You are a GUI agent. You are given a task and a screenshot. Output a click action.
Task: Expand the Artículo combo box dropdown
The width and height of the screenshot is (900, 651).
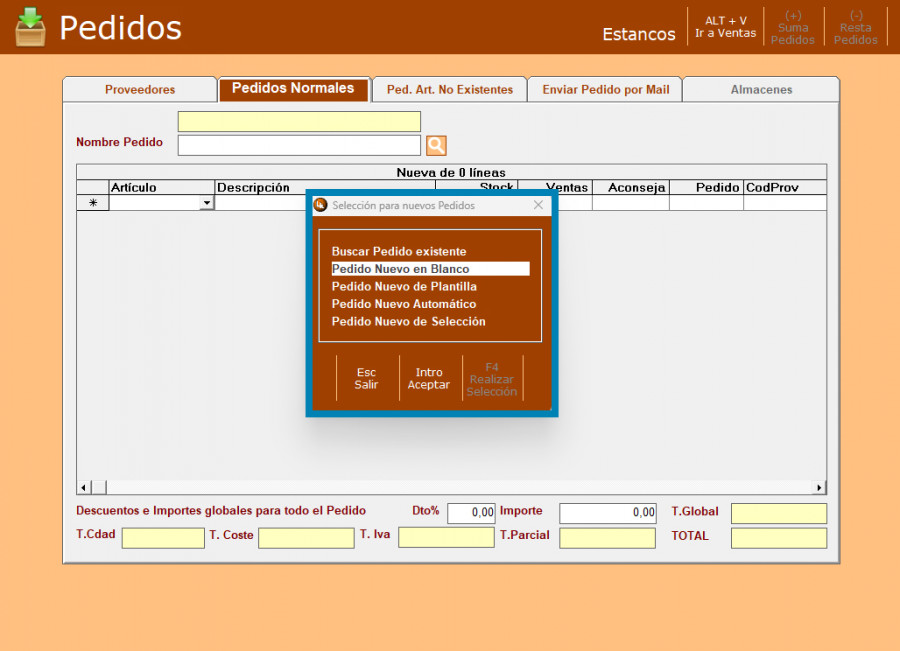pyautogui.click(x=206, y=203)
